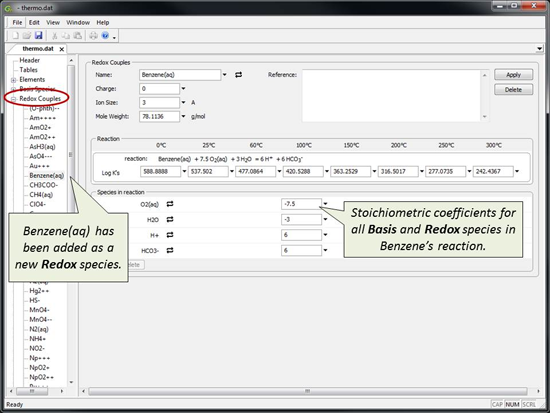Open the Window menu
Screen dimensions: 550x413
coord(78,22)
